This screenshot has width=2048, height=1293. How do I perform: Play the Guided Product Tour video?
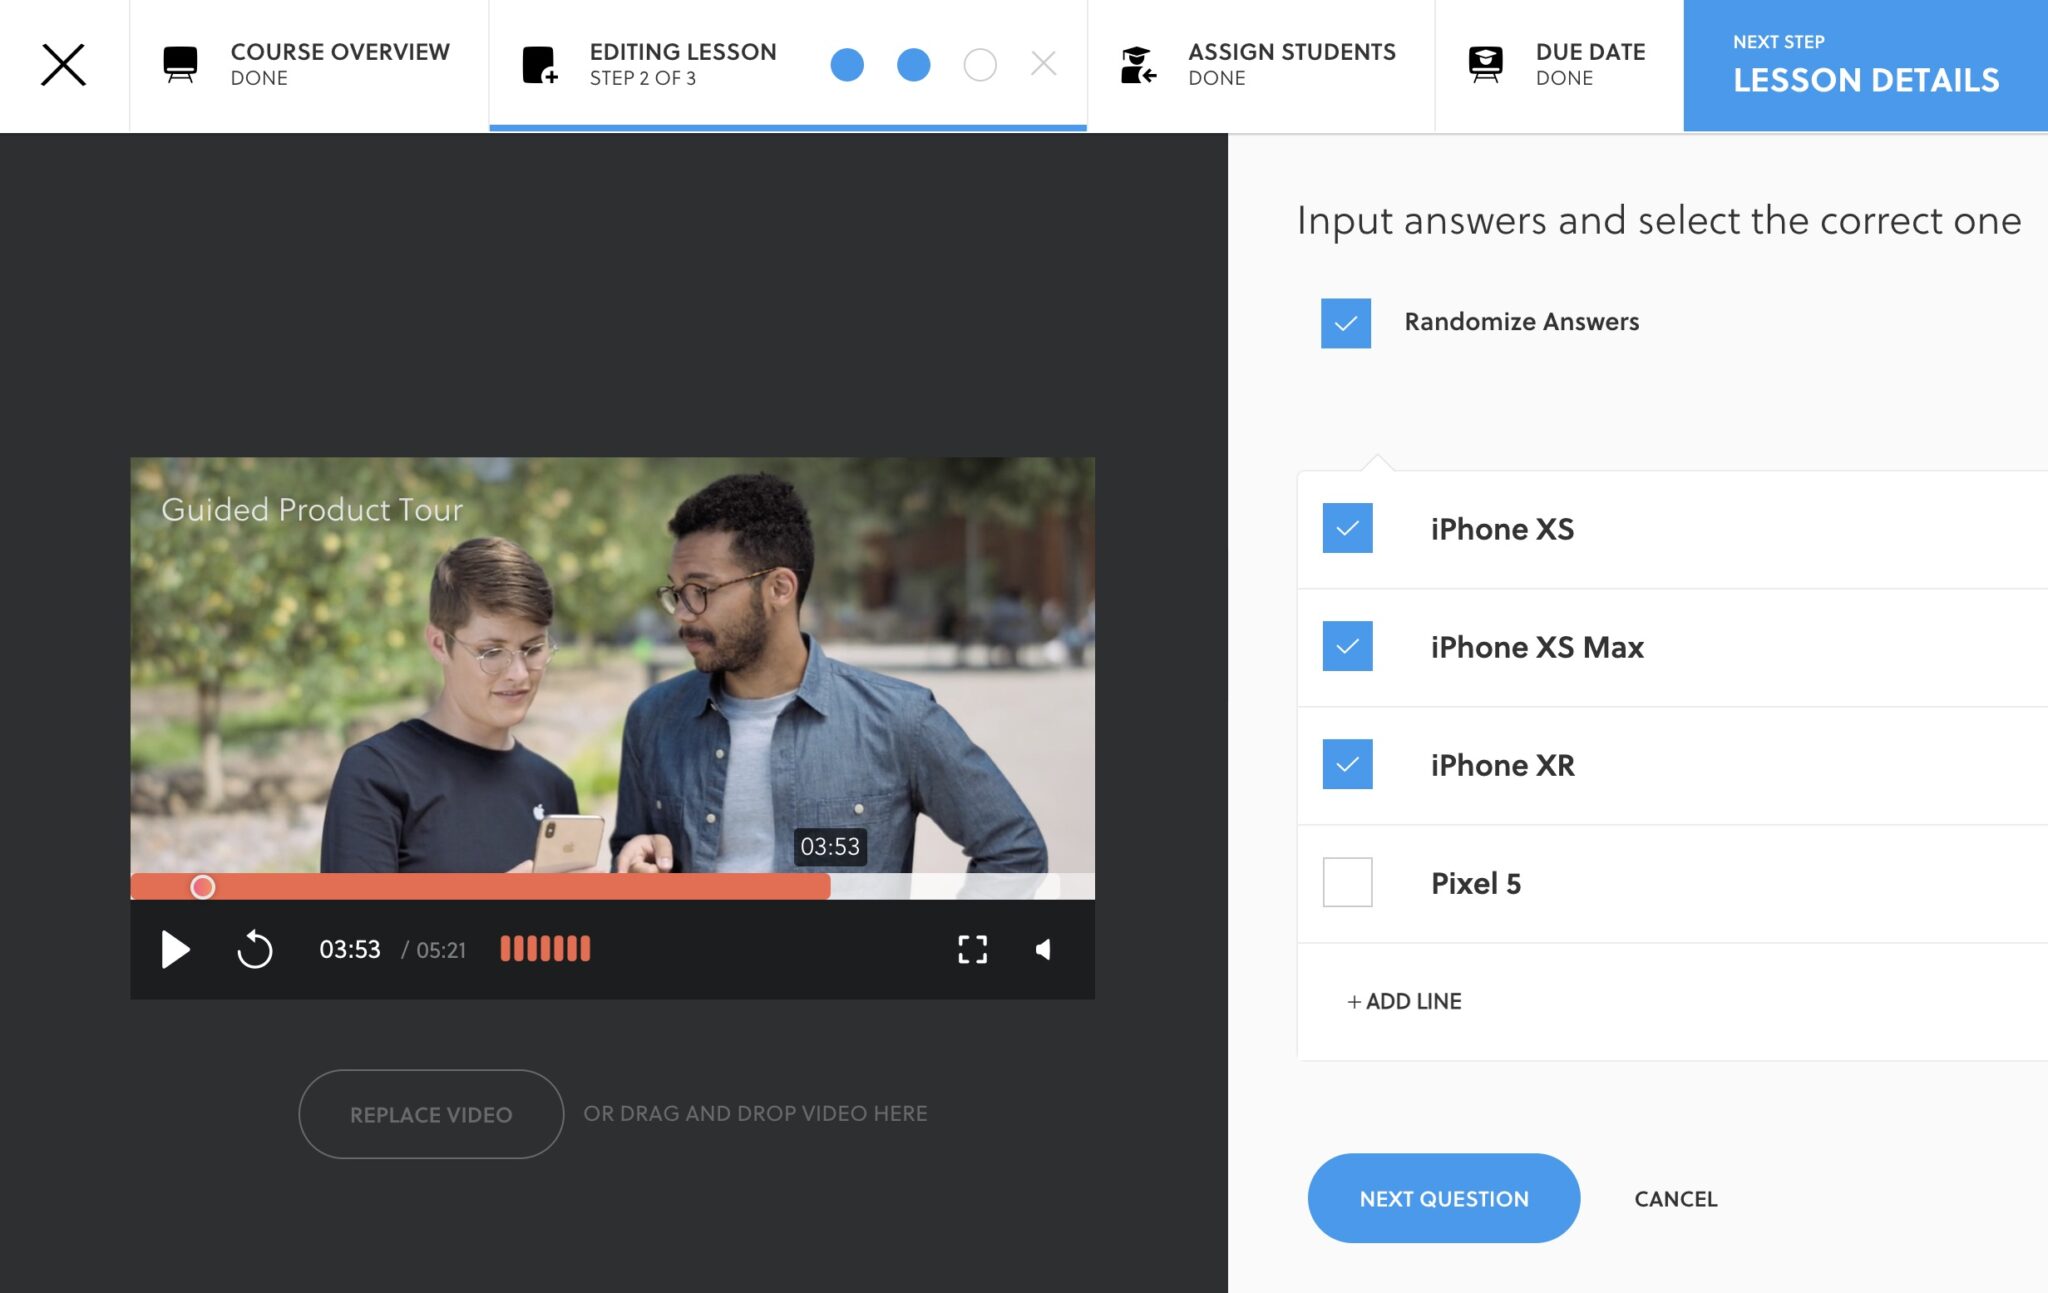click(176, 949)
